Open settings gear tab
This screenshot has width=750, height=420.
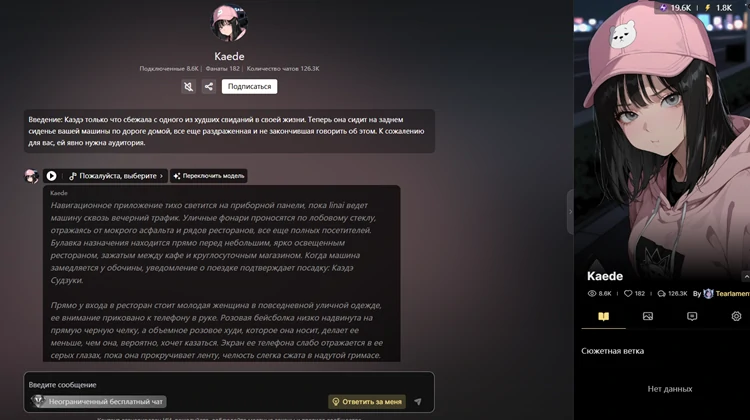tap(736, 316)
